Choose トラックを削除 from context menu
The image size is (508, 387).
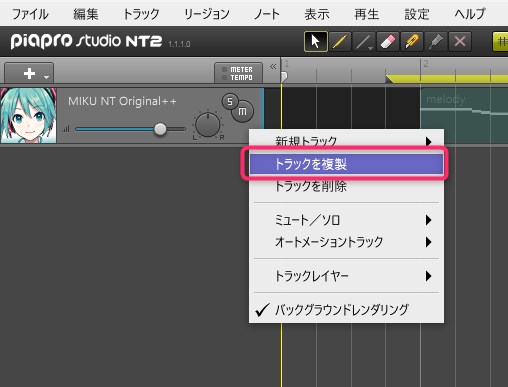[346, 186]
